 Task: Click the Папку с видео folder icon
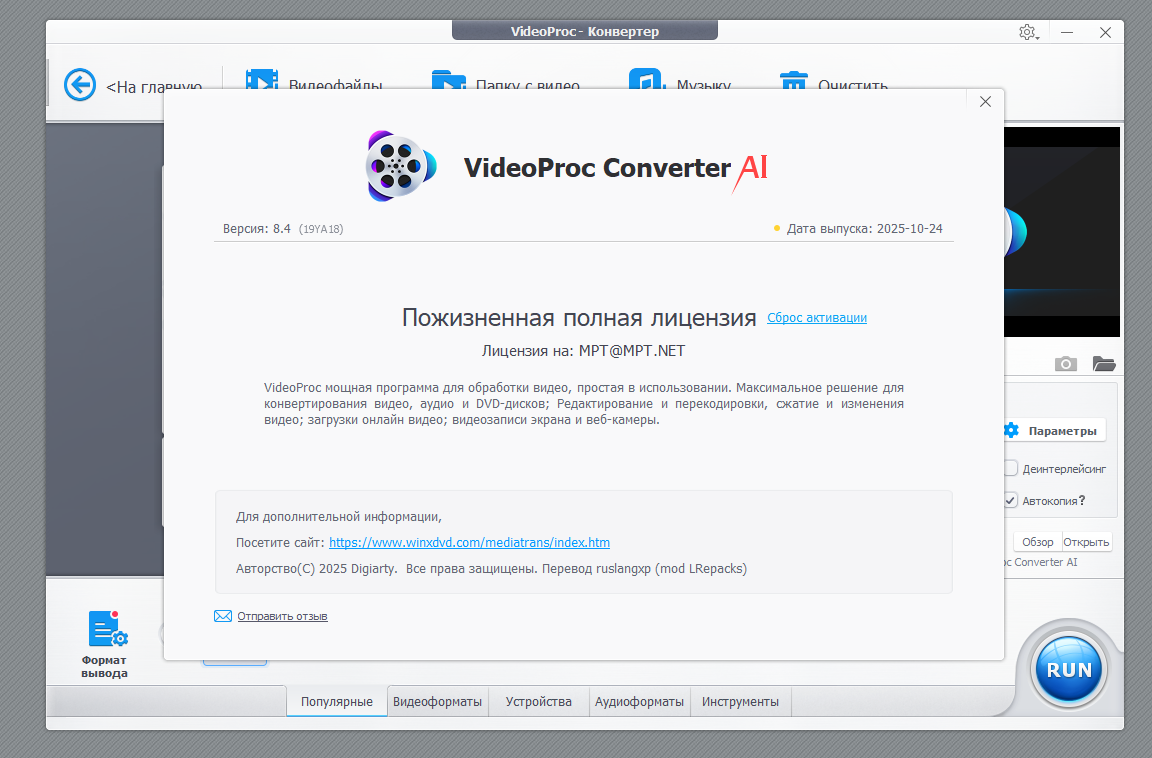(449, 79)
